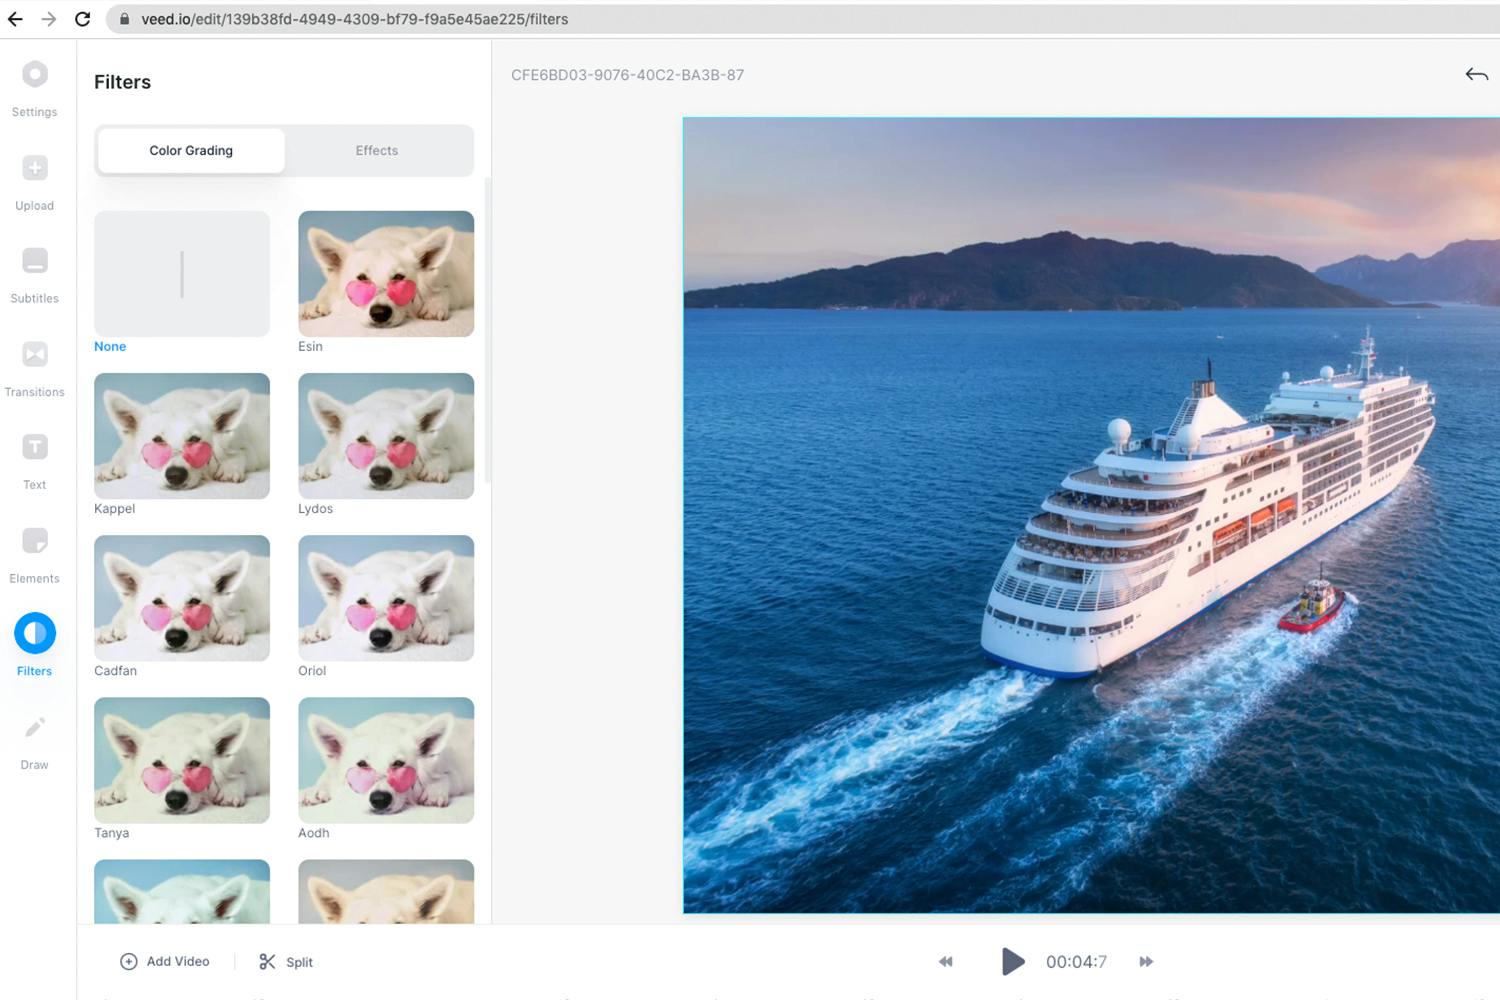Image resolution: width=1500 pixels, height=1000 pixels.
Task: Click the Add Video button
Action: coord(165,961)
